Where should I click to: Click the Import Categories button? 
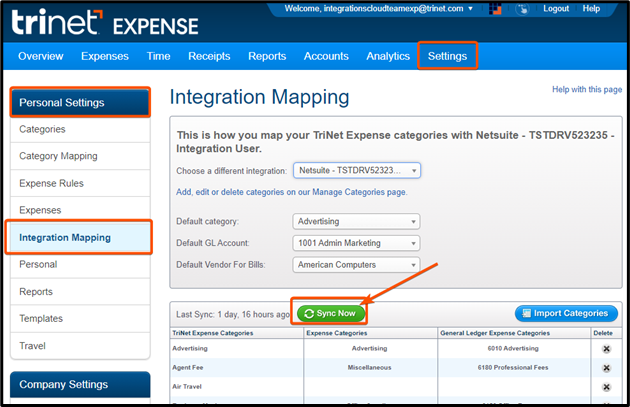coord(566,313)
